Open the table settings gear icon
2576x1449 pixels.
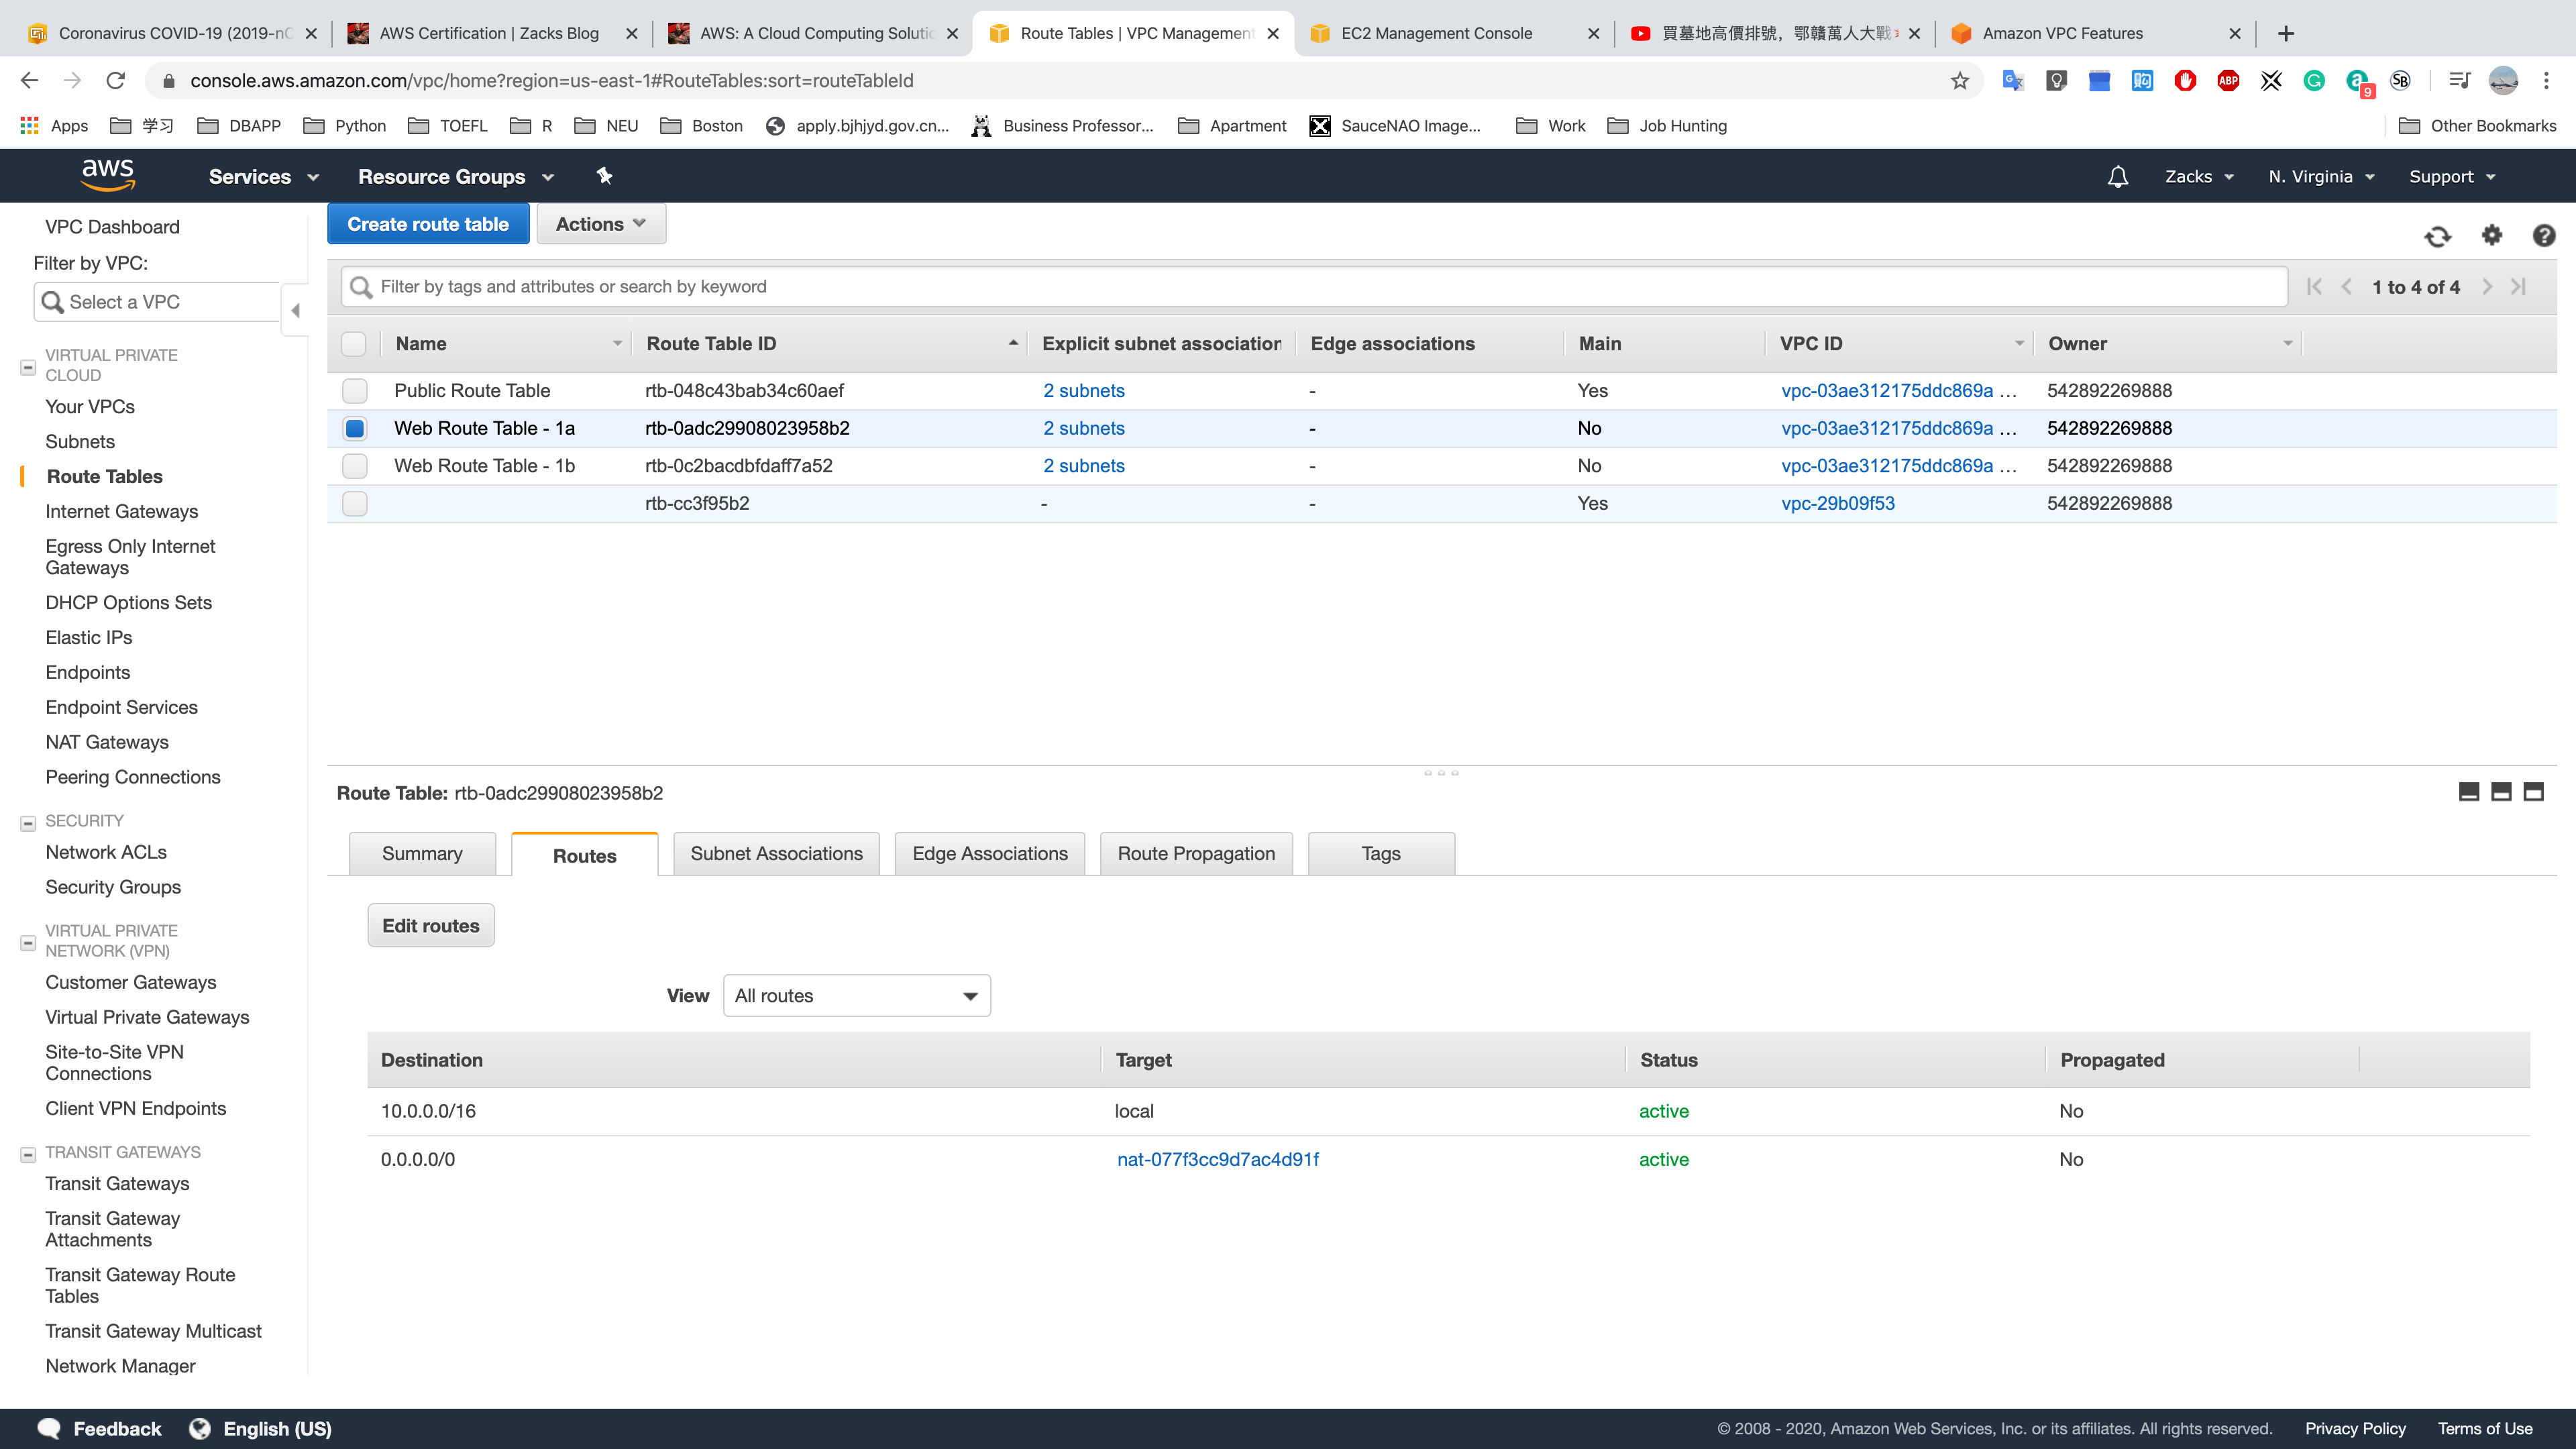click(x=2491, y=235)
